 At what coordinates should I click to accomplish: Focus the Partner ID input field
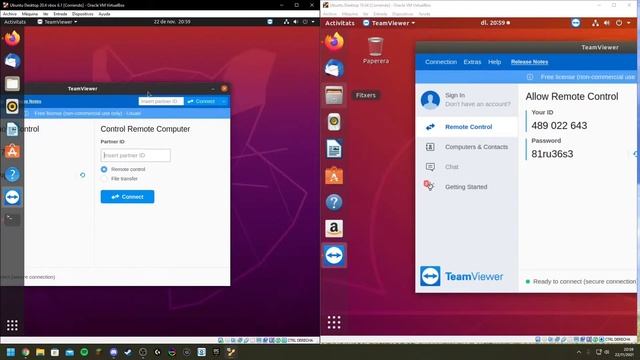point(136,155)
